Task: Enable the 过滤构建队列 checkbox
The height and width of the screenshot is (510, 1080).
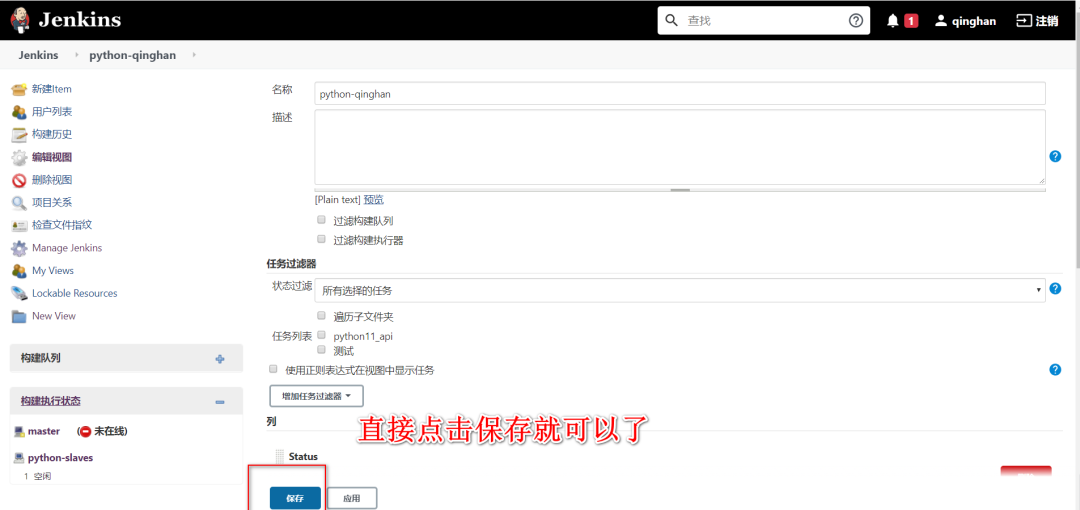Action: point(321,220)
